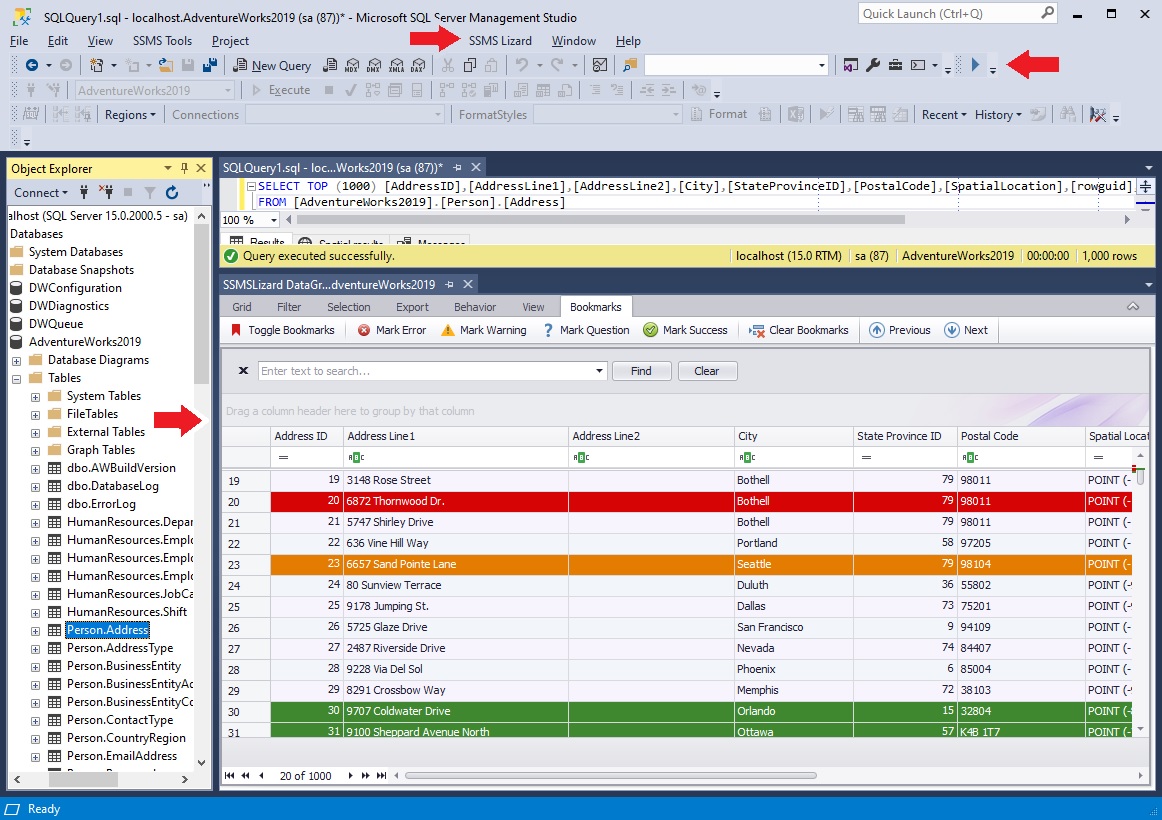Screen dimensions: 1162x820
Task: Click the Find button
Action: [642, 371]
